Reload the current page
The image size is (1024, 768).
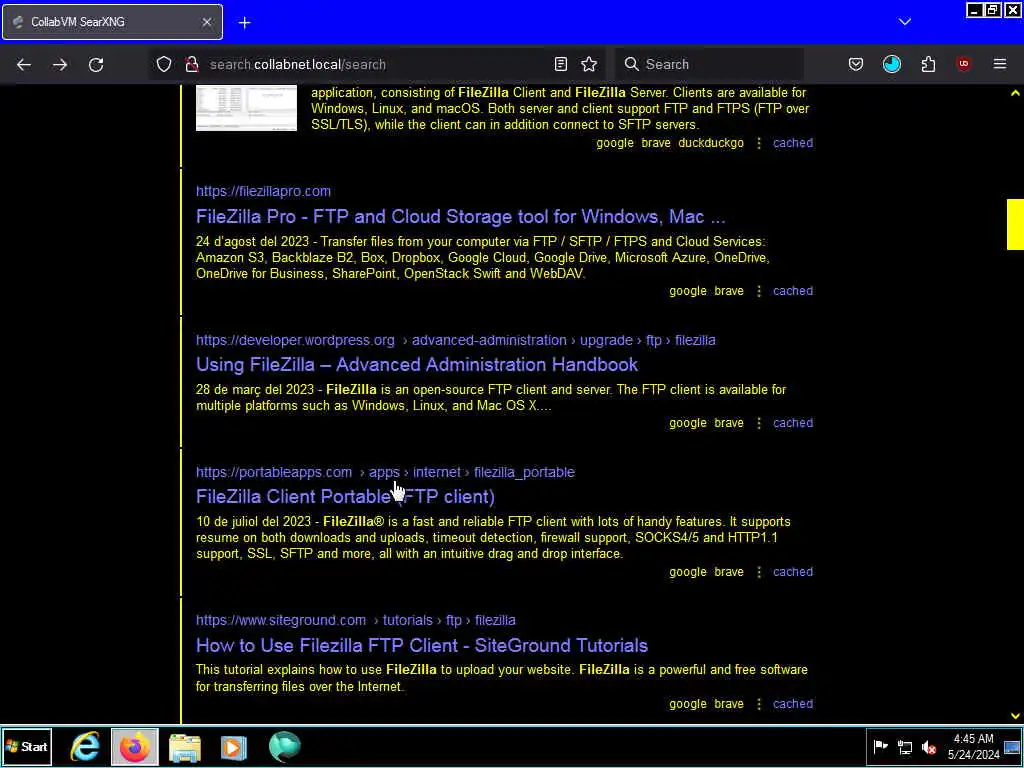point(96,64)
